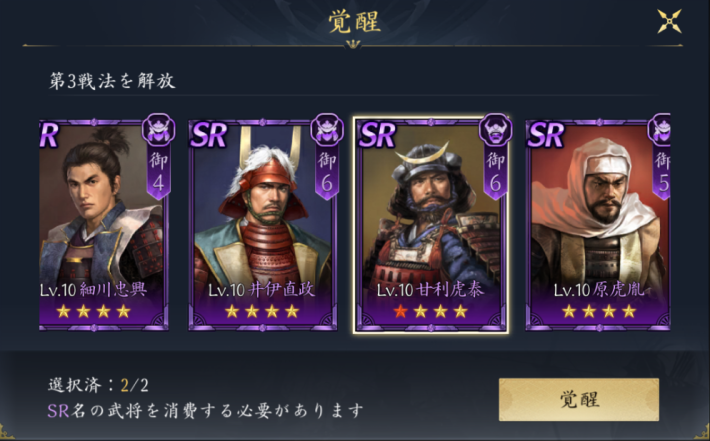Select the 井伊直政 general card
This screenshot has width=710, height=441.
(x=263, y=225)
